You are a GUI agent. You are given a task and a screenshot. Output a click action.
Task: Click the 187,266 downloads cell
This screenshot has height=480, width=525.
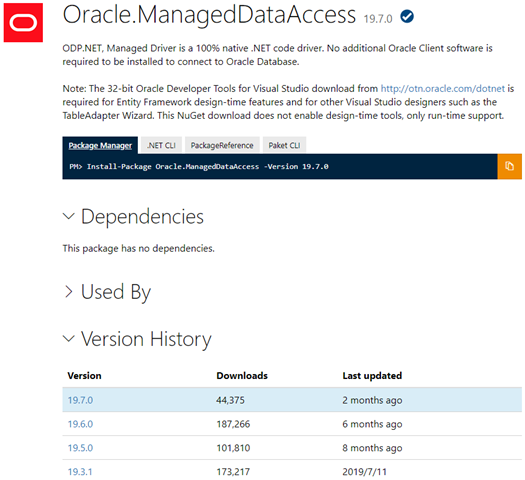click(x=233, y=424)
